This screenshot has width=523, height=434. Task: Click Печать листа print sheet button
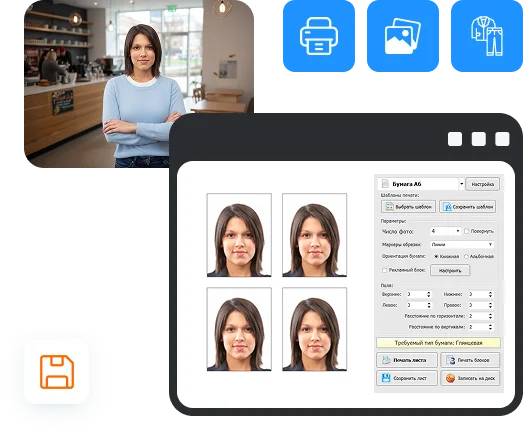[407, 360]
